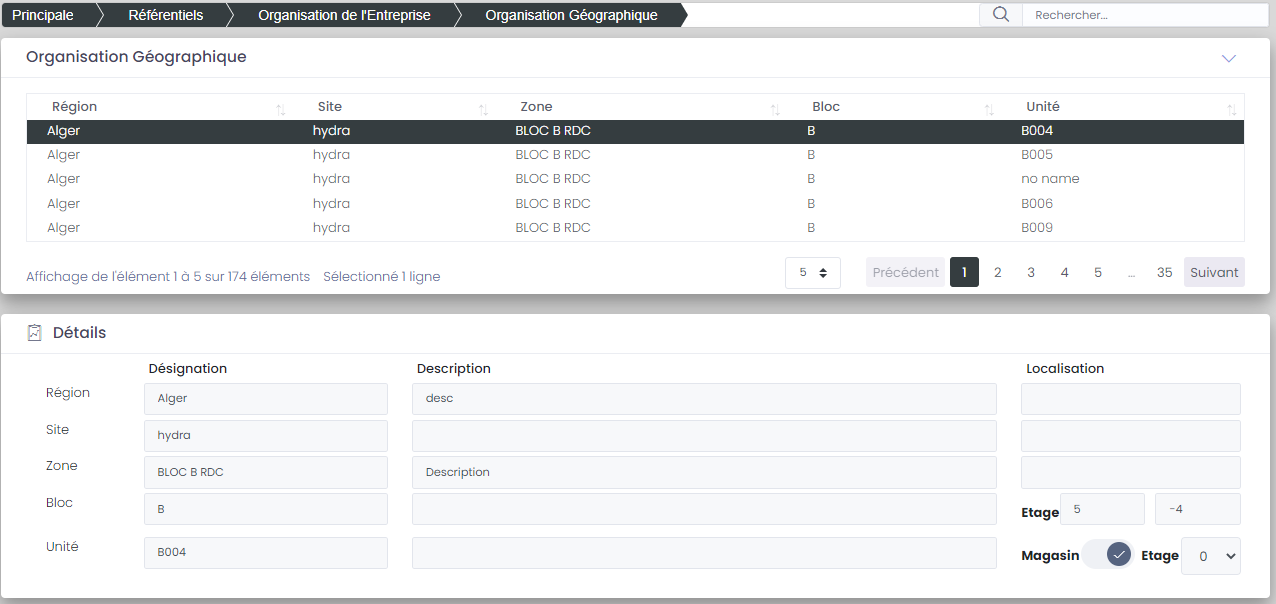Viewport: 1276px width, 604px height.
Task: Sort table by Zone column arrows
Action: tap(775, 108)
